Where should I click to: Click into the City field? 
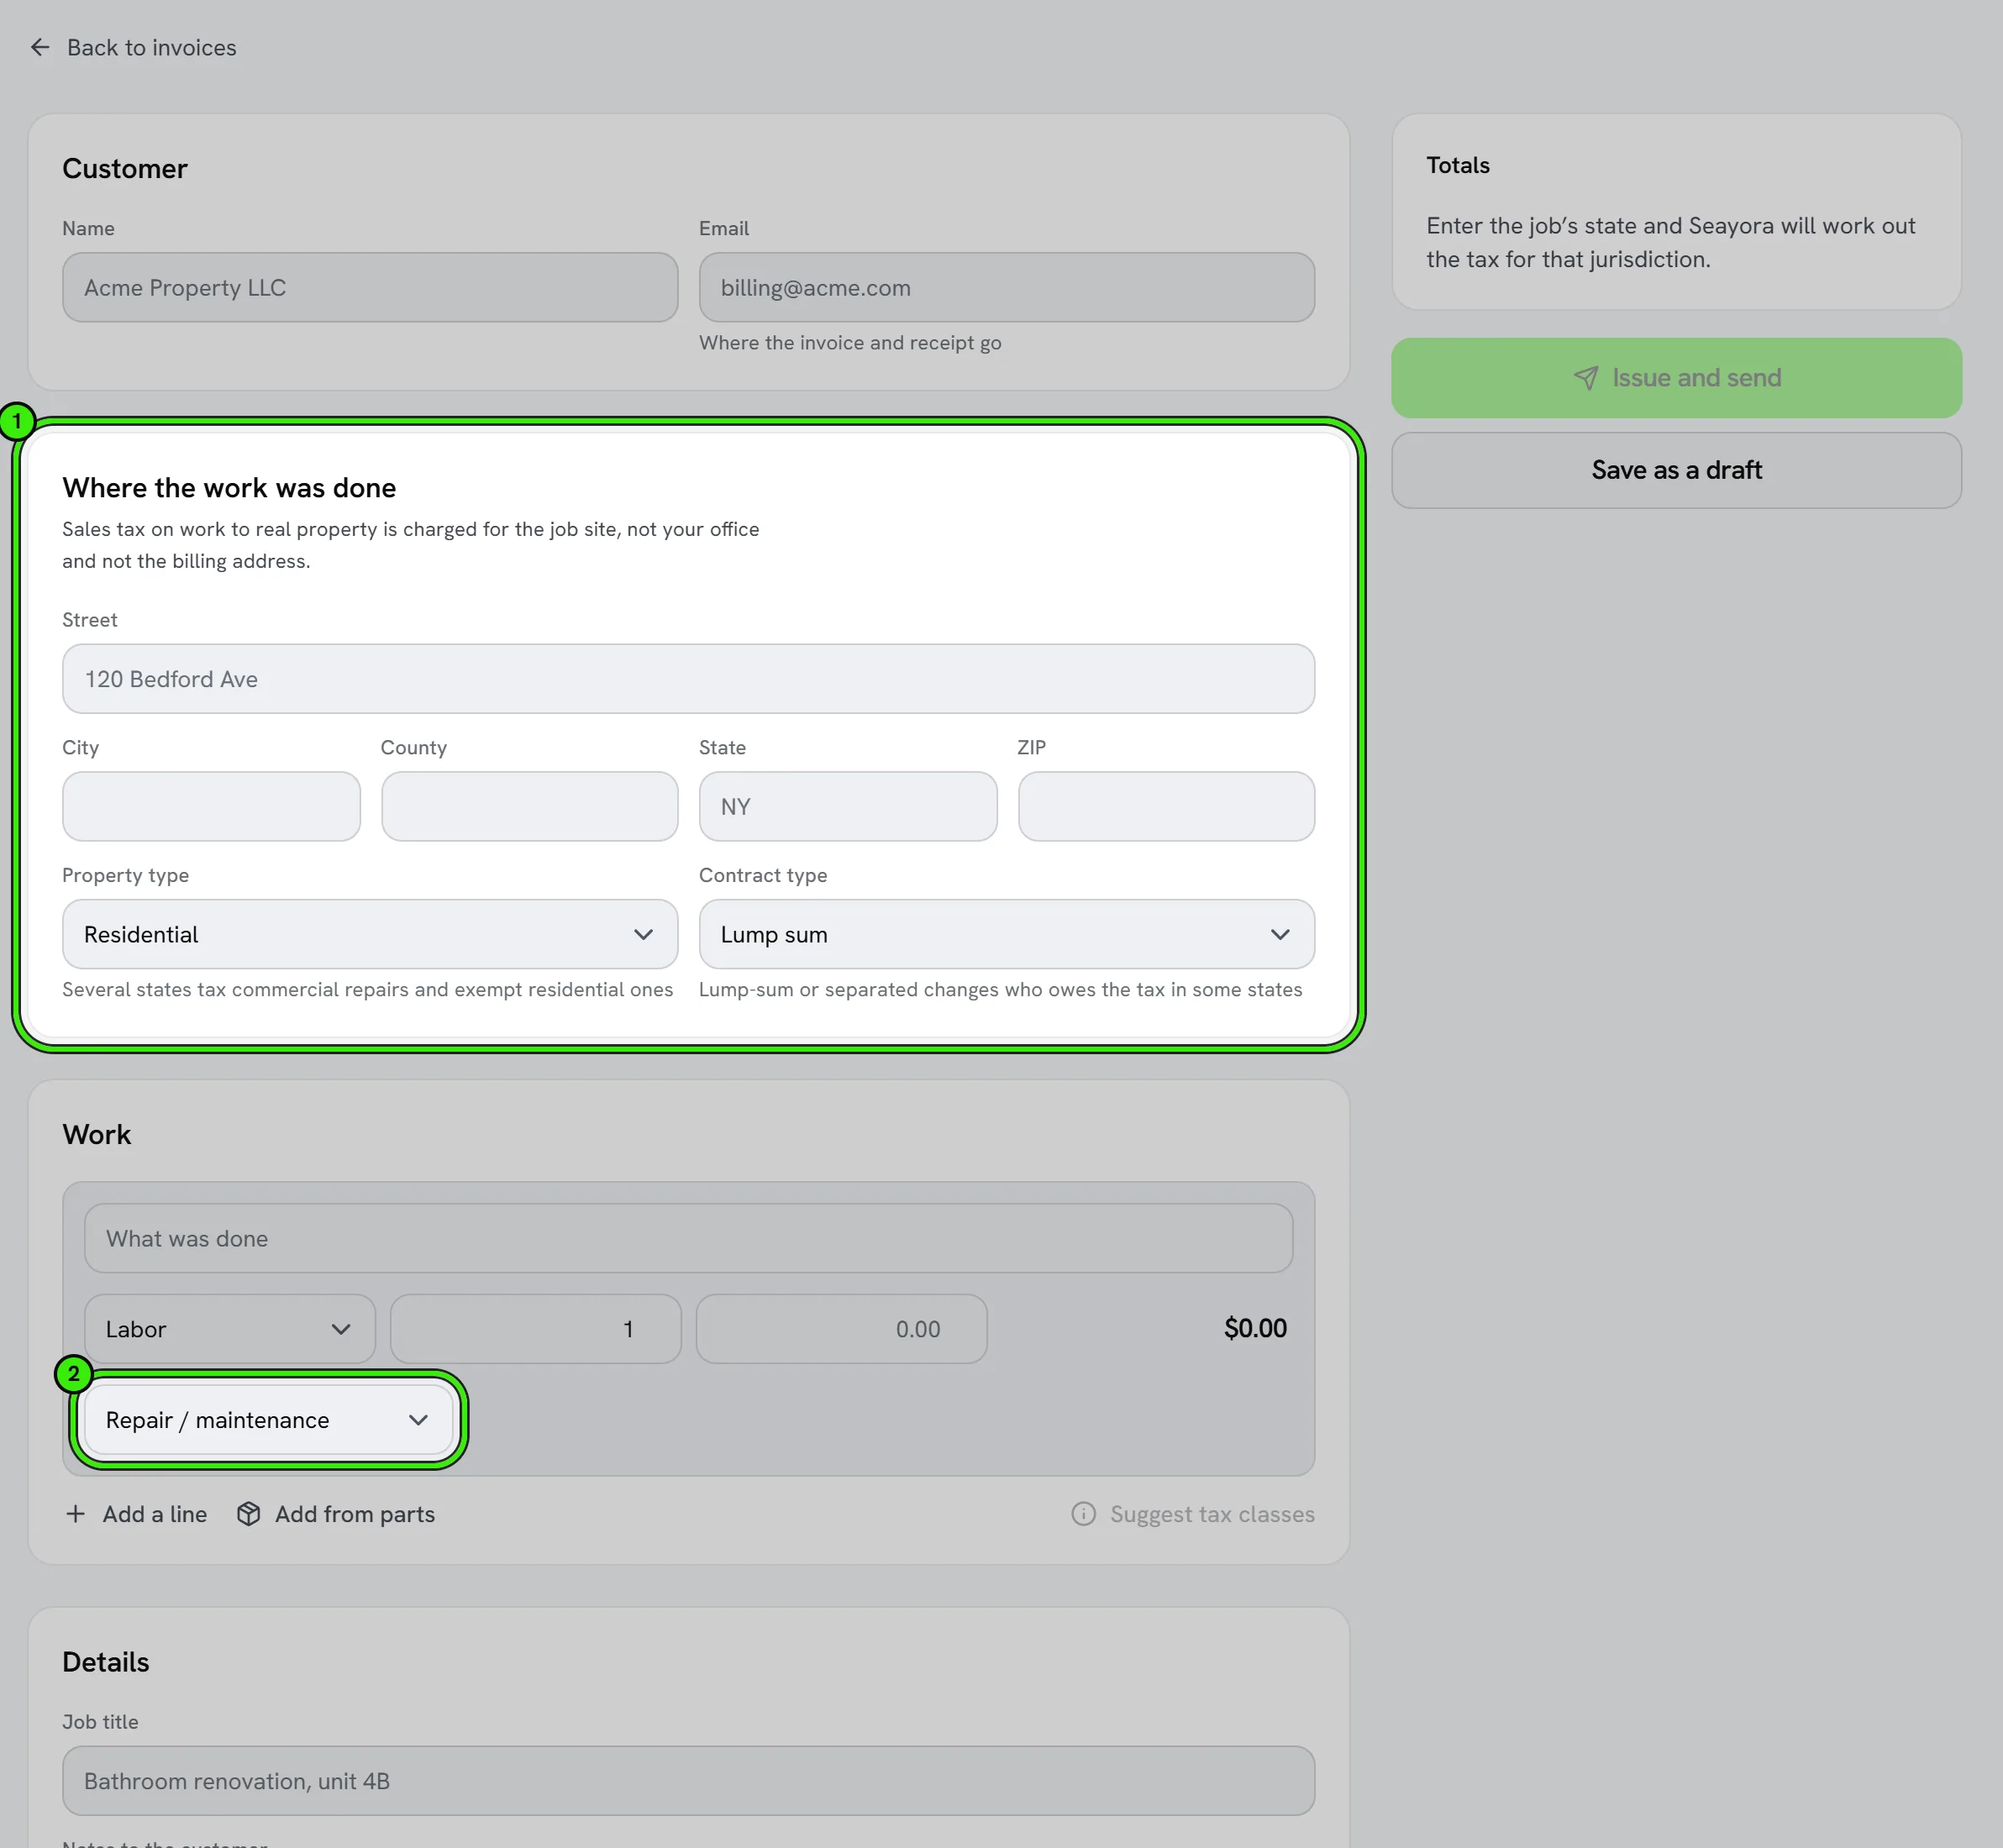(211, 806)
